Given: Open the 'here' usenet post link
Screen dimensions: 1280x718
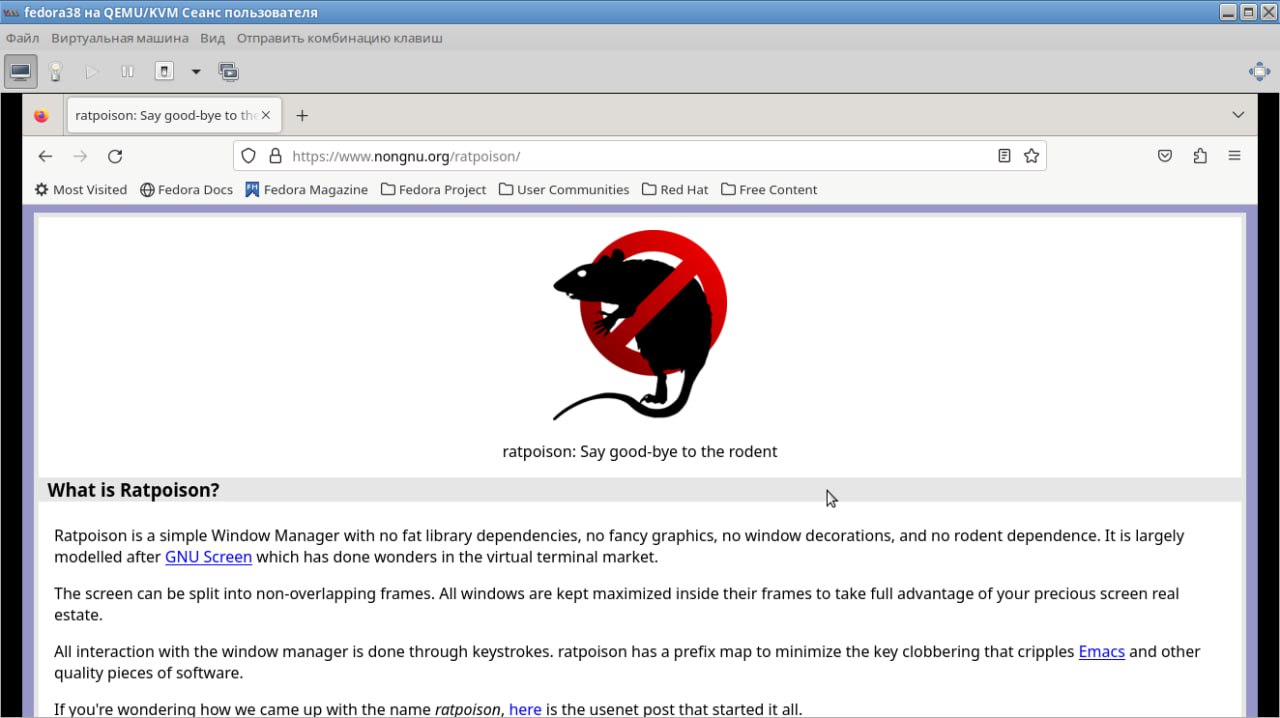Looking at the screenshot, I should [x=525, y=709].
